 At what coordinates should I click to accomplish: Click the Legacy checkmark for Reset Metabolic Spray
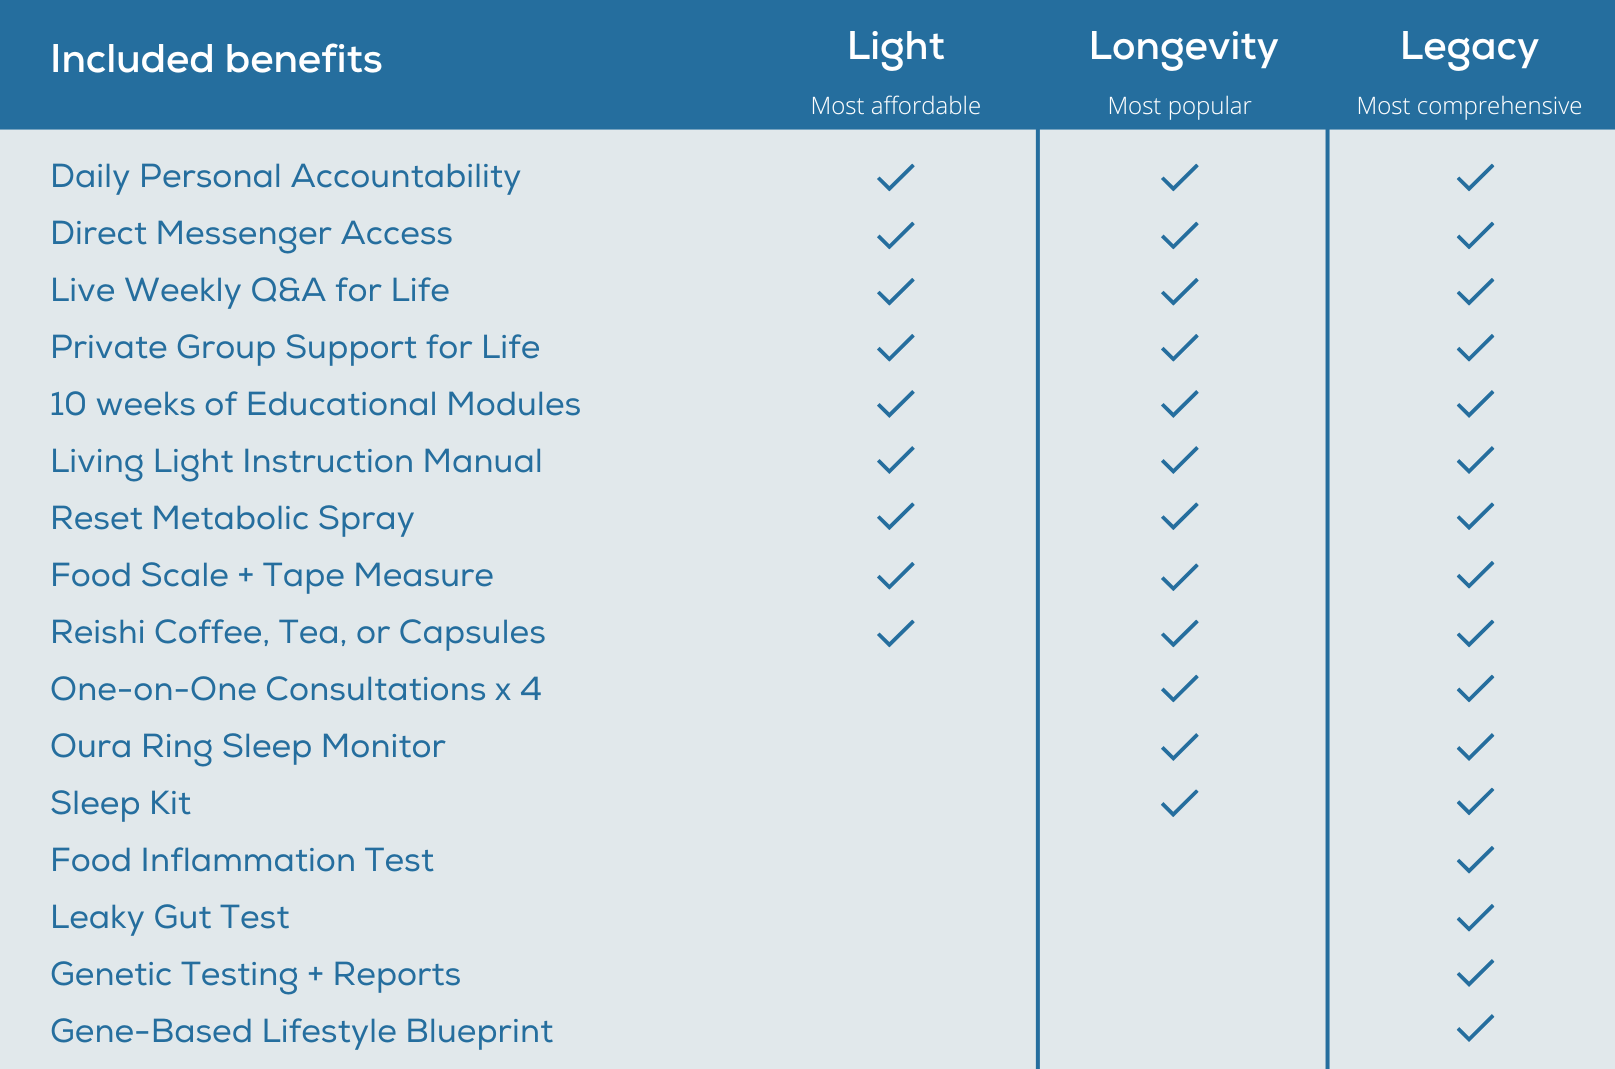1475,517
